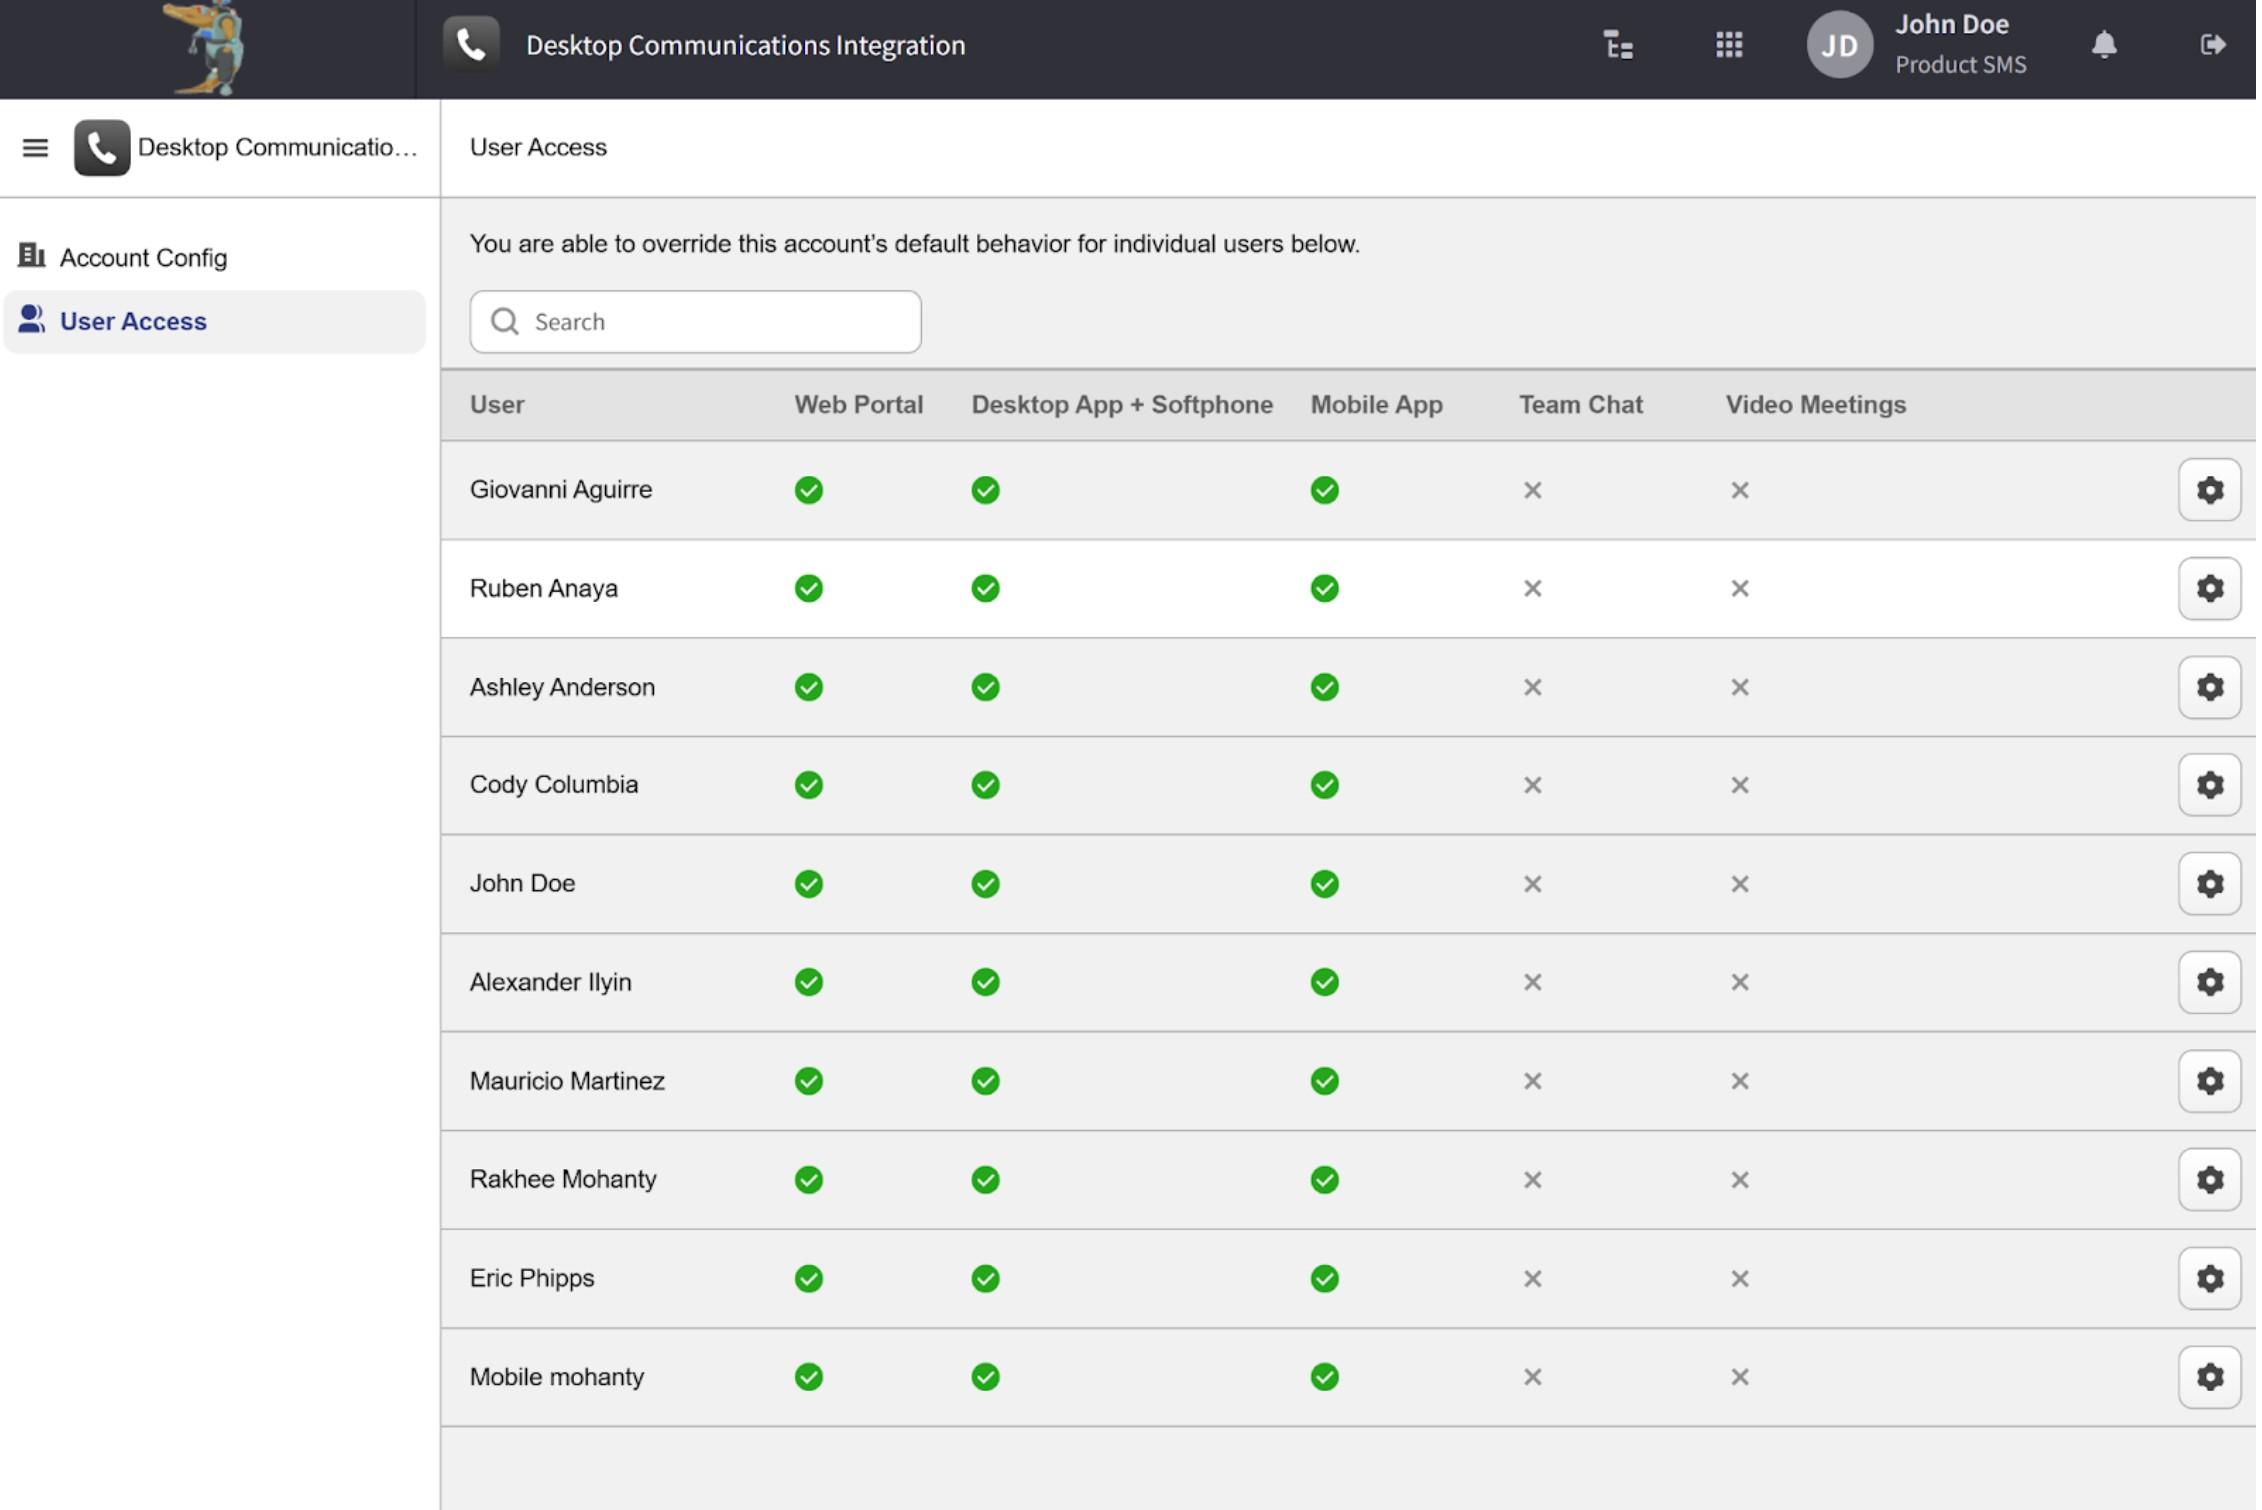Click Ashley Anderson's Web Portal checkmark
This screenshot has width=2262, height=1510.
[x=810, y=689]
